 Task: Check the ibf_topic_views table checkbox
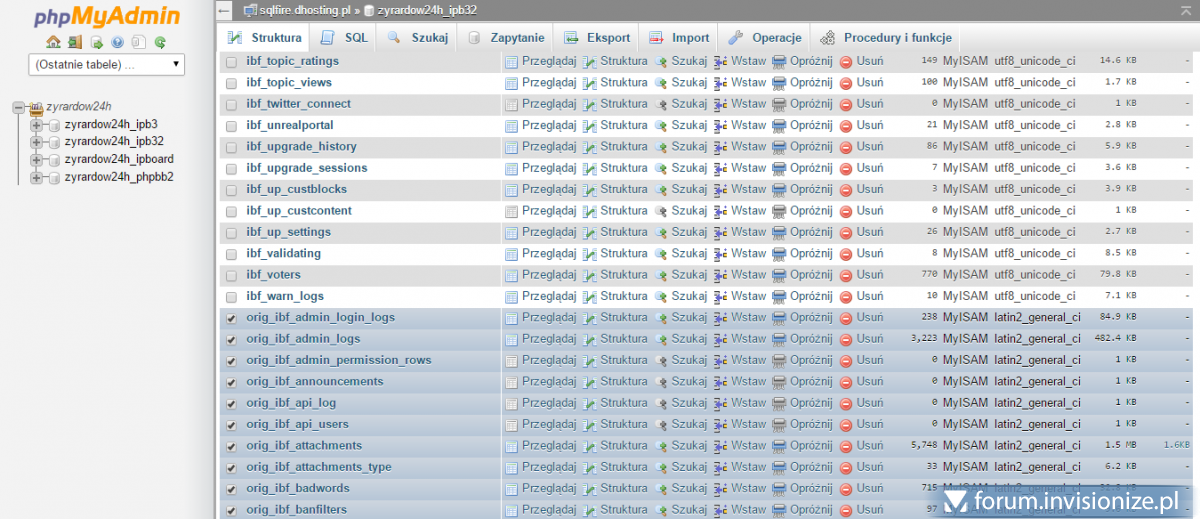click(x=232, y=83)
